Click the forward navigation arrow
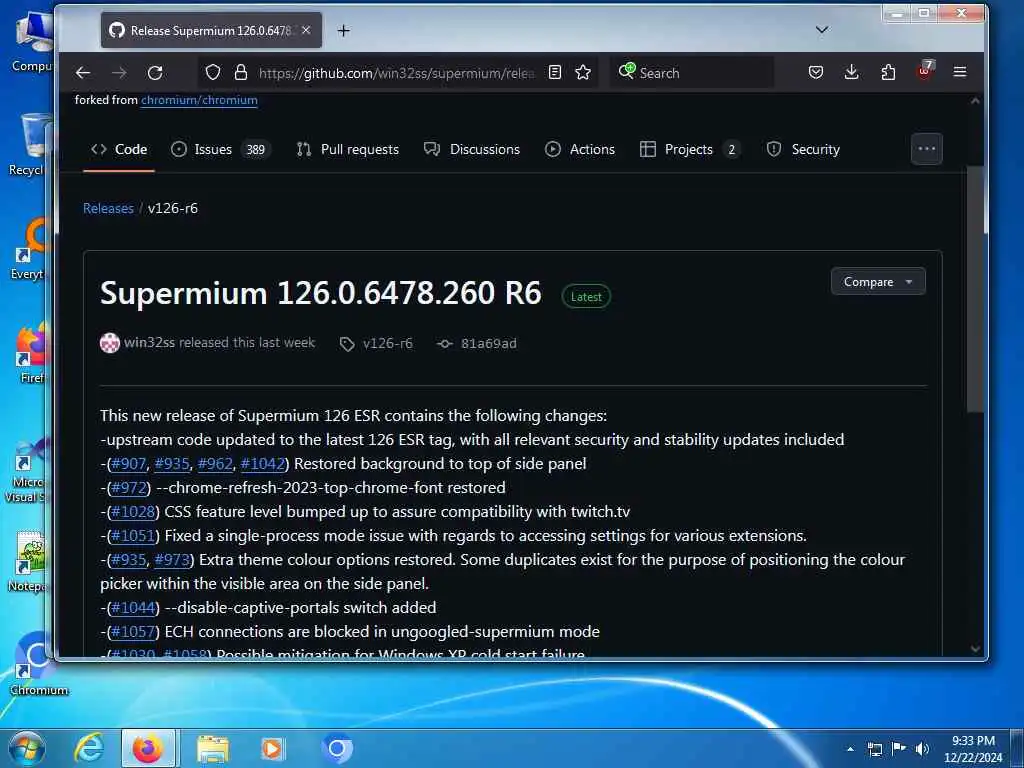The image size is (1024, 768). click(119, 72)
